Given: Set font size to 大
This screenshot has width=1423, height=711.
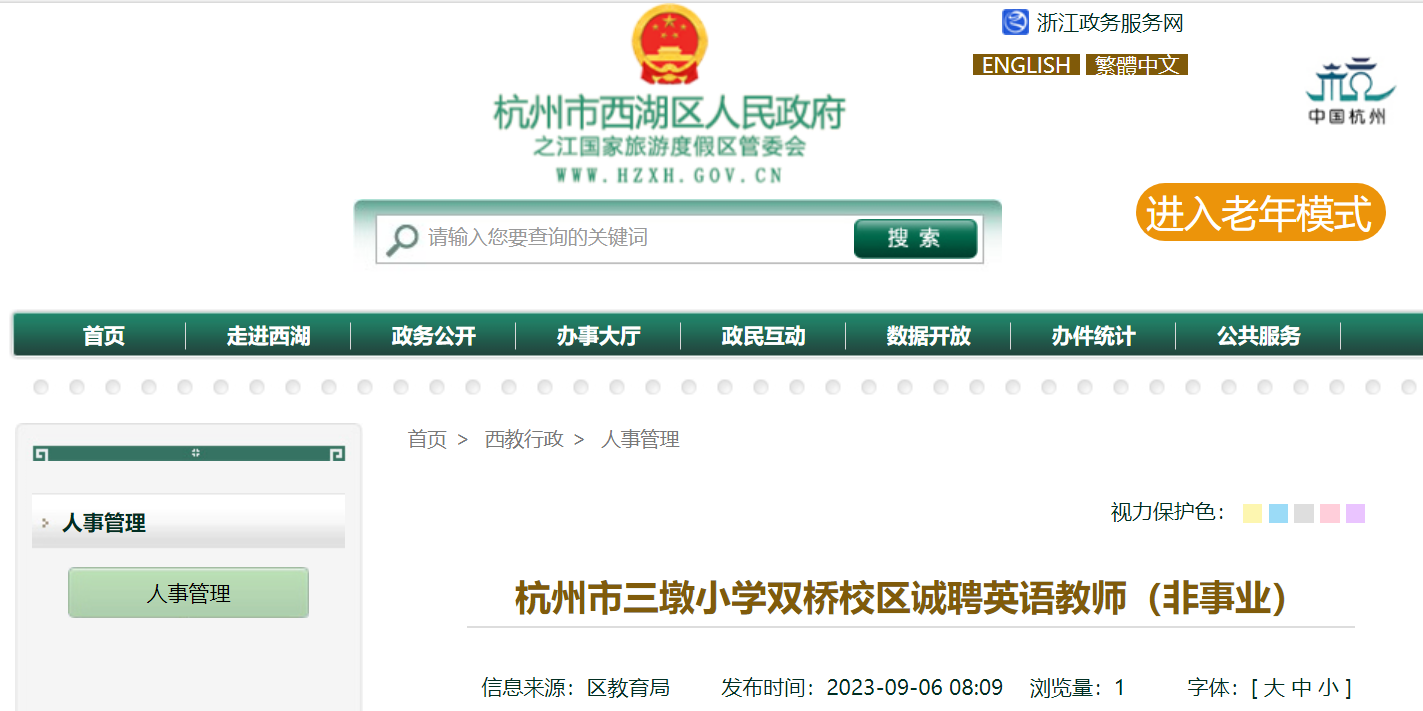Looking at the screenshot, I should click(1274, 688).
